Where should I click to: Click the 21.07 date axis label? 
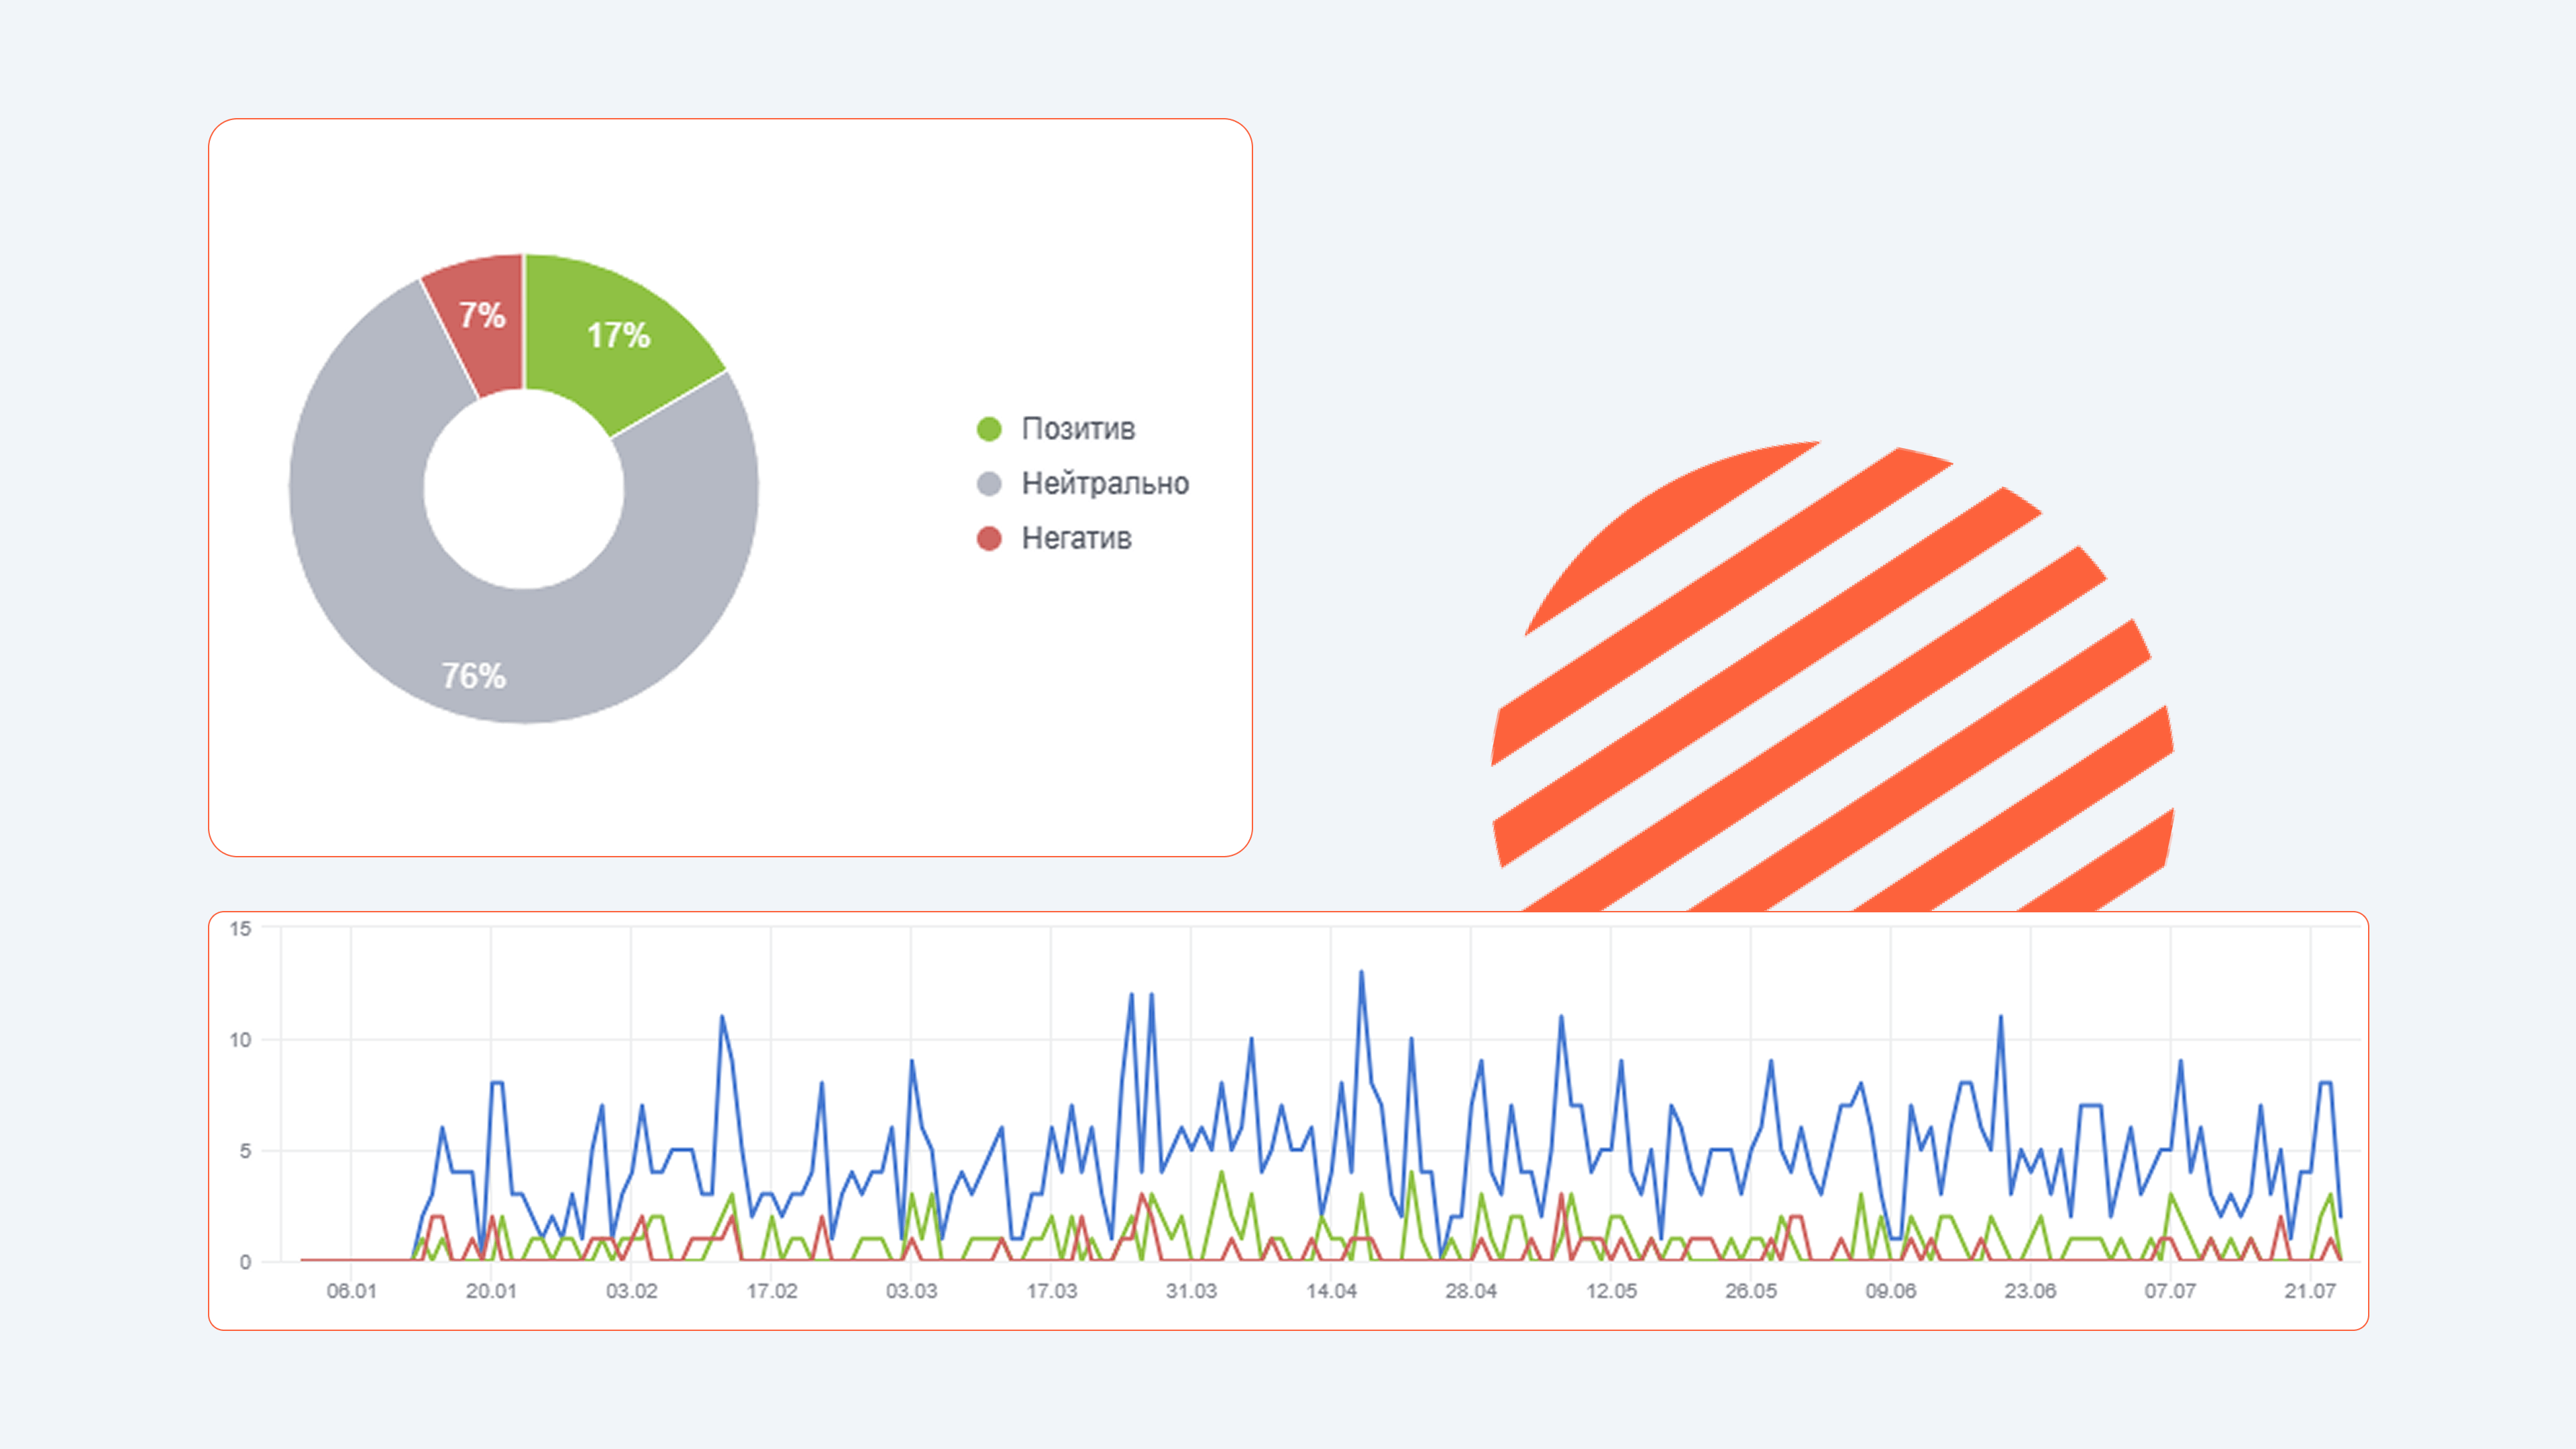pos(2310,1291)
